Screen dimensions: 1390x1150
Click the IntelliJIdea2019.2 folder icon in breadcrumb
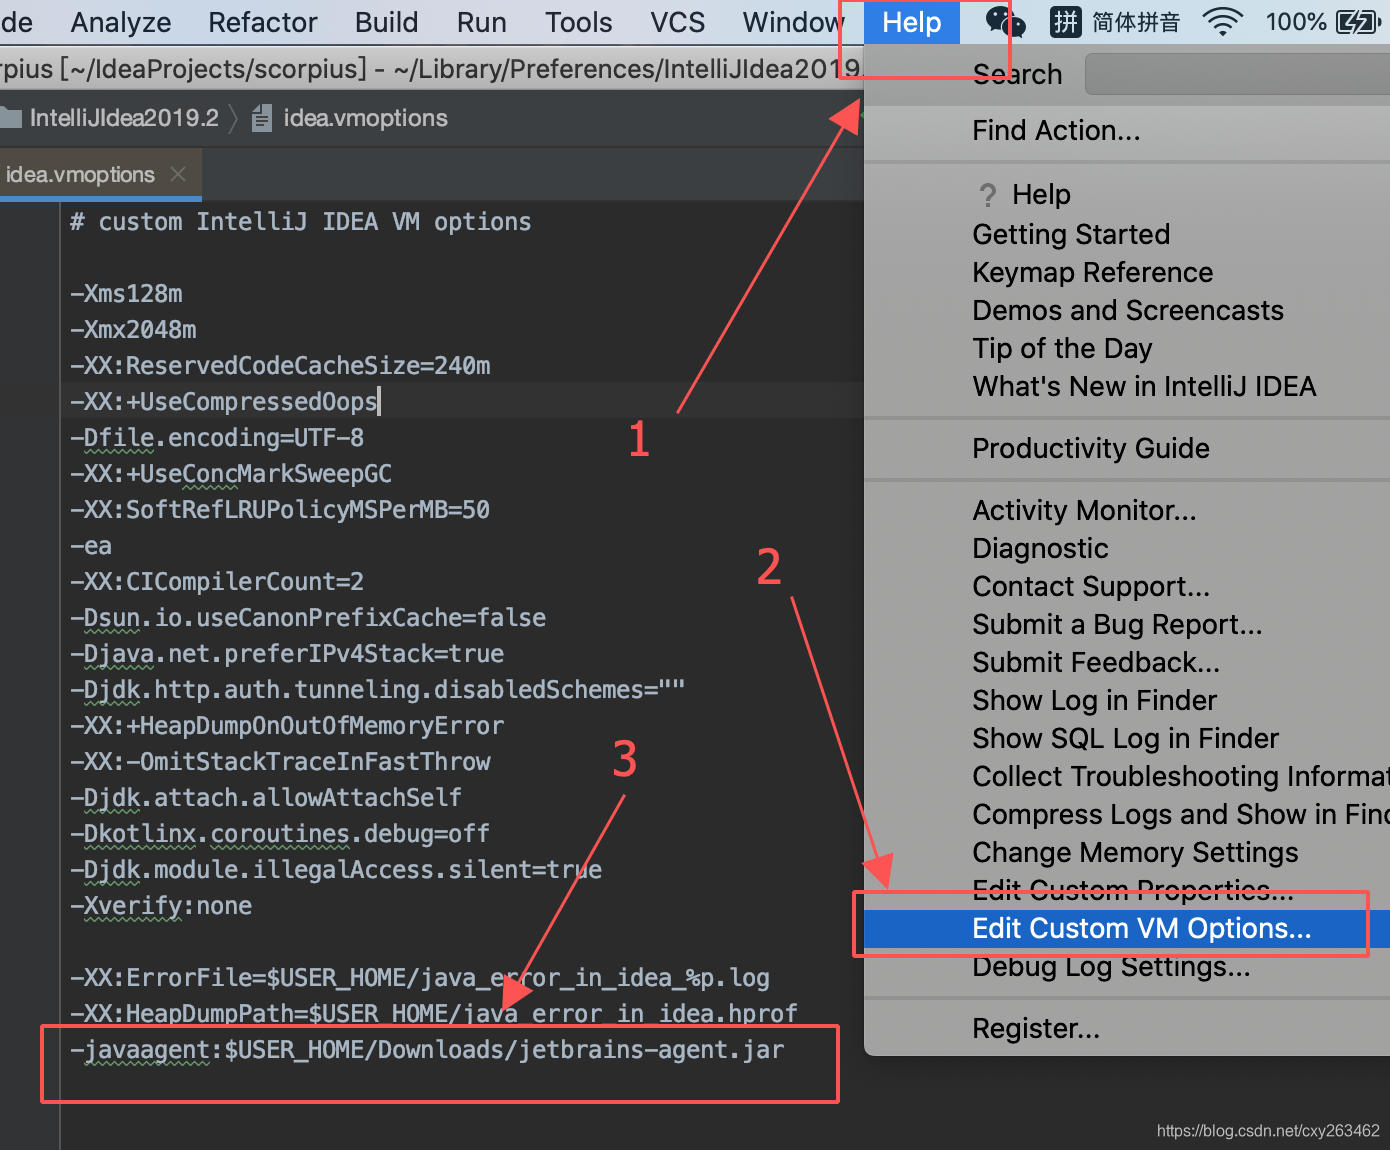11,118
